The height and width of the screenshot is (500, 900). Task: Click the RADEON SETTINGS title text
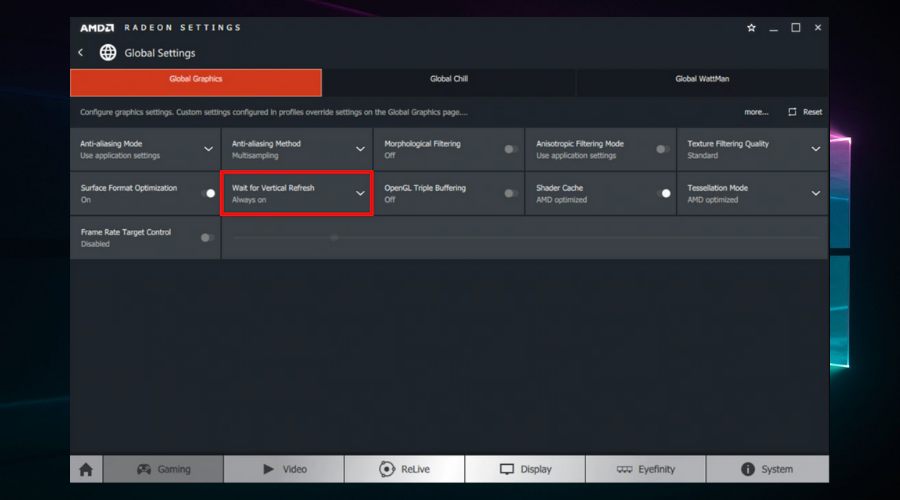pyautogui.click(x=183, y=28)
